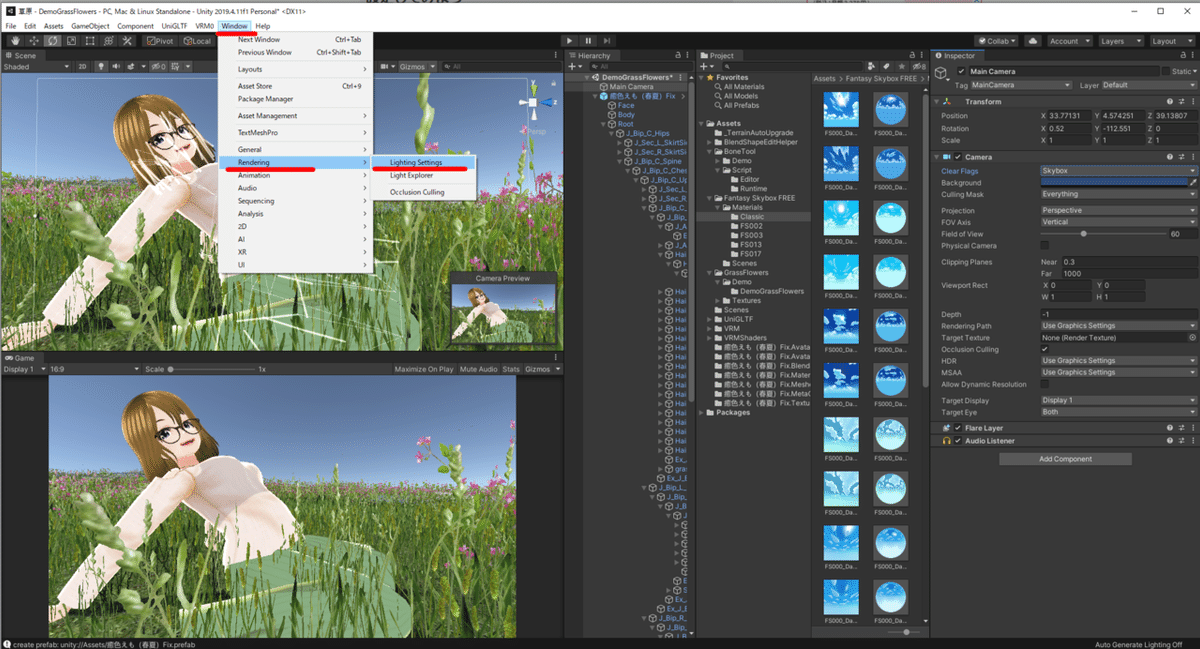Open Camera component presets icon
Viewport: 1200px width, 649px height.
[x=1181, y=157]
